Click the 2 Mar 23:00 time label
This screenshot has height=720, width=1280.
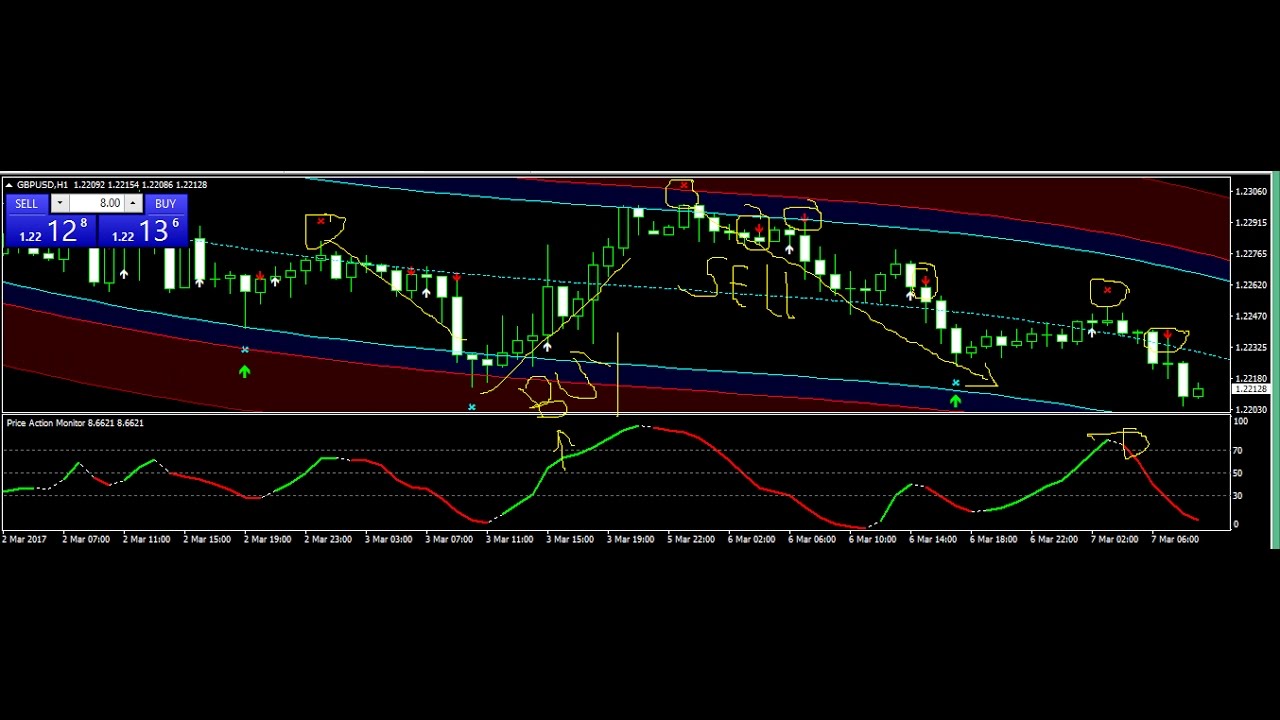pyautogui.click(x=328, y=539)
